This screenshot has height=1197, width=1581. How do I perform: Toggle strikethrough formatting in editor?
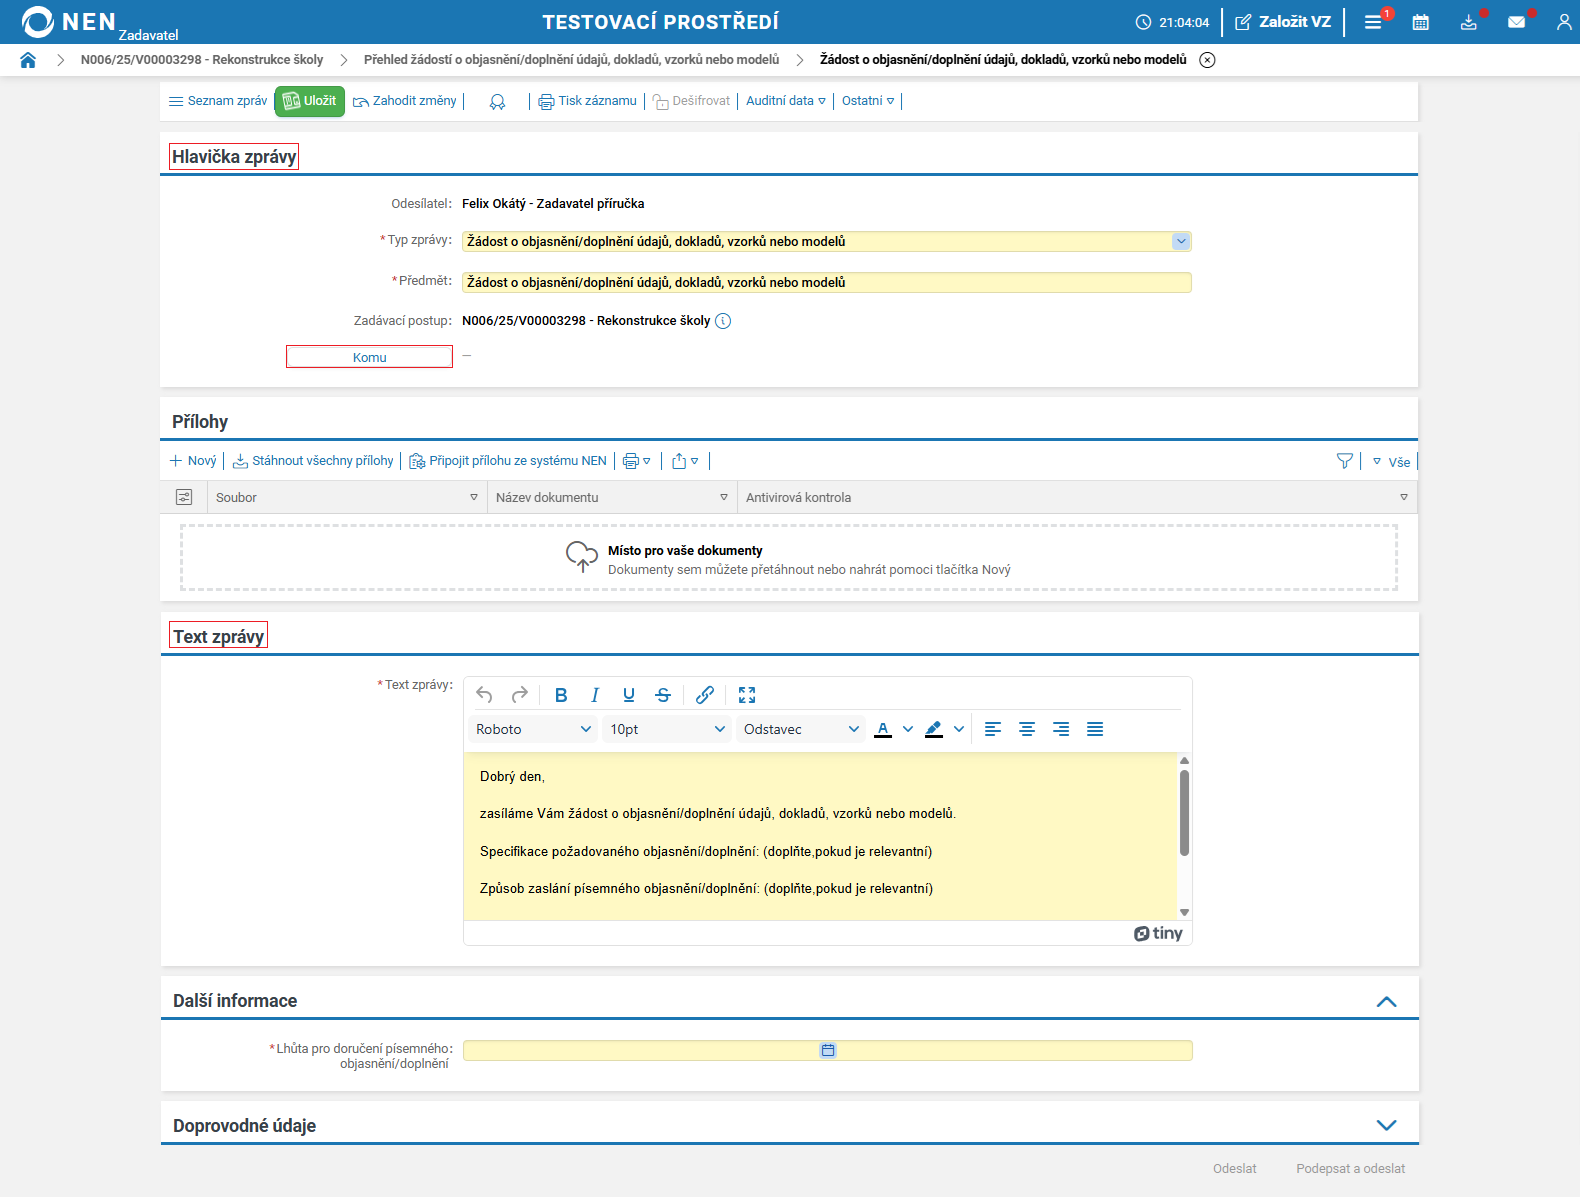point(663,695)
